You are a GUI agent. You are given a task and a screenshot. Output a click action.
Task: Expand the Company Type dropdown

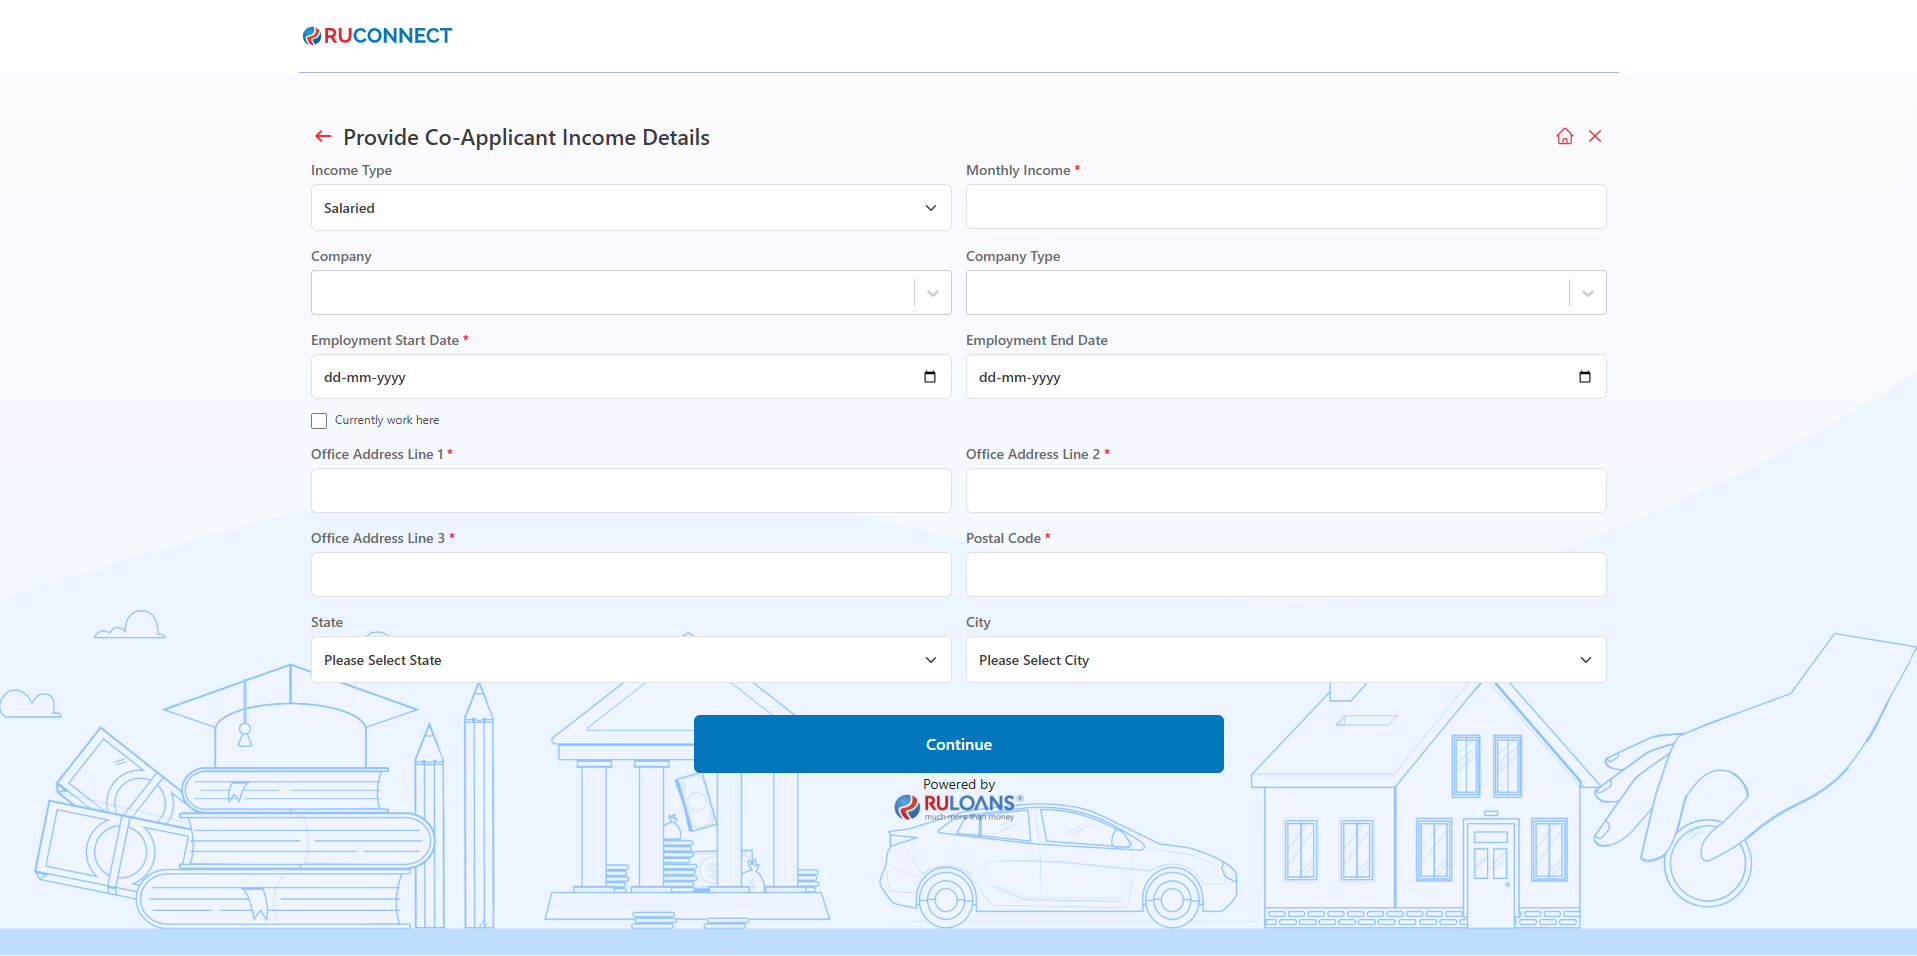[x=1587, y=293]
